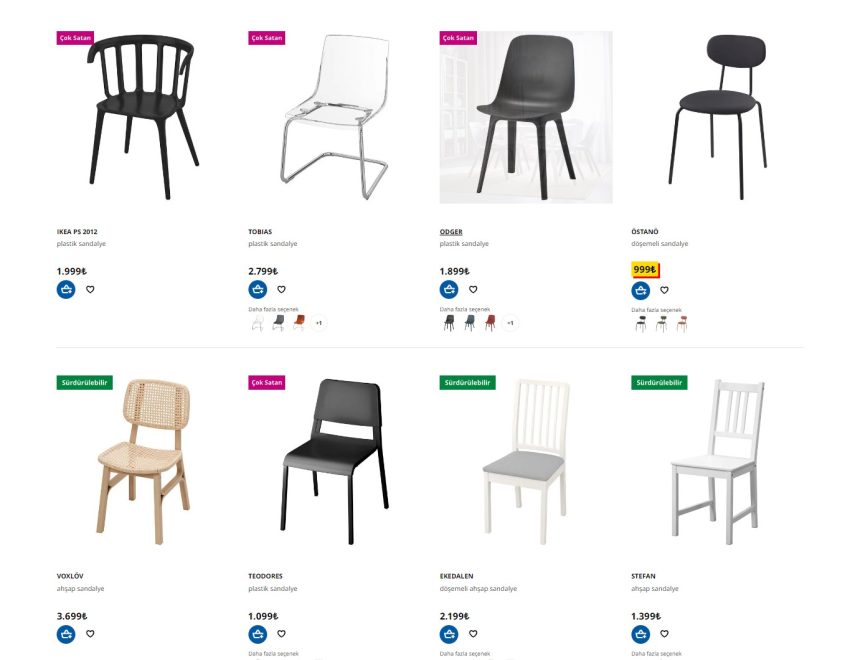Add ODGER chair to cart
The image size is (850, 660).
click(x=449, y=289)
